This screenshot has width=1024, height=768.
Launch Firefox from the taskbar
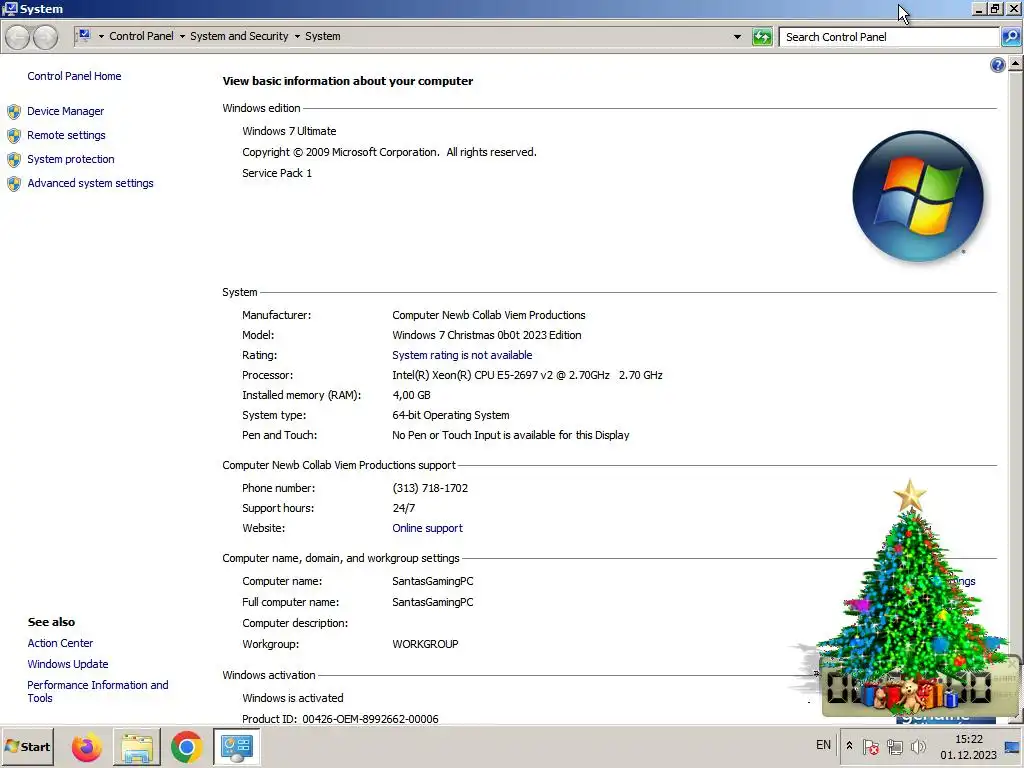(x=87, y=747)
